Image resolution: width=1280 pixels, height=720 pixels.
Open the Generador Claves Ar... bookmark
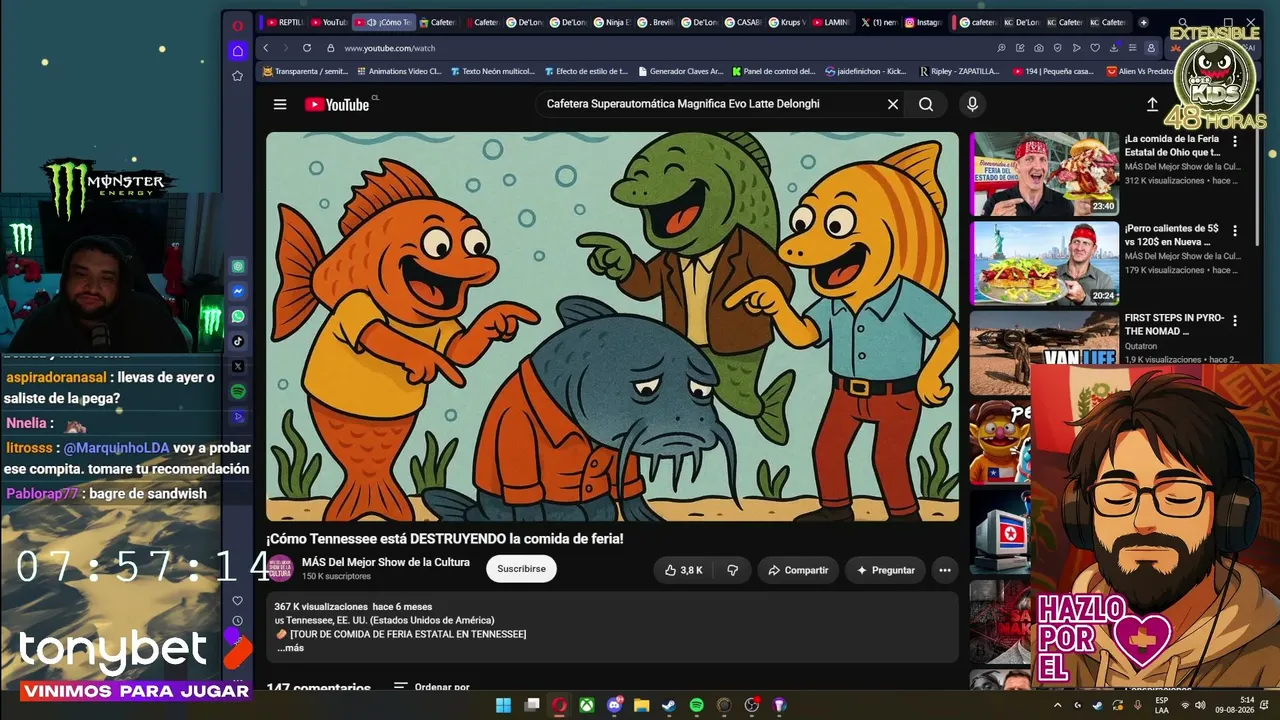679,72
